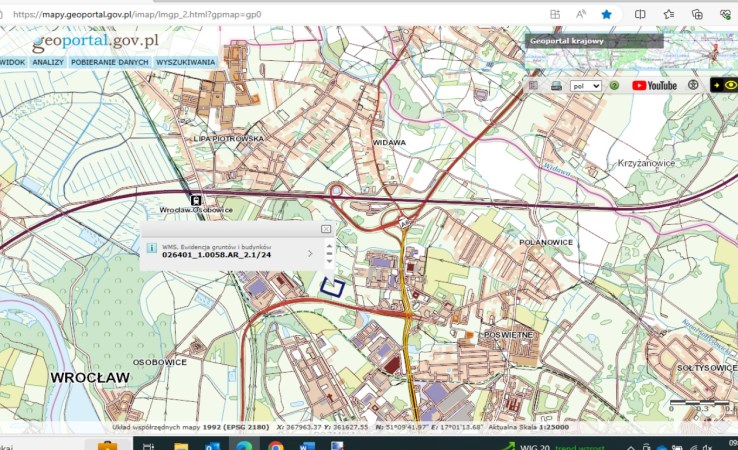Open browser favorites list icon
Screen dimensions: 738x450
[669, 15]
